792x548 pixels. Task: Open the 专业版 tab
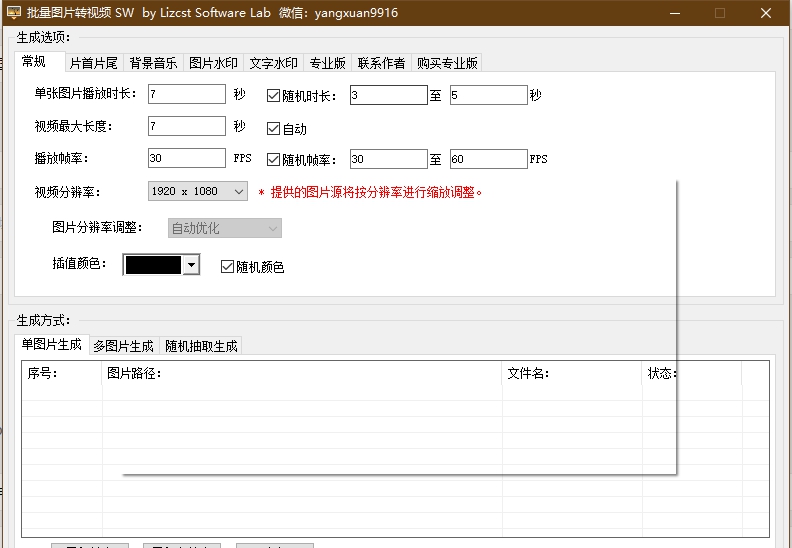327,63
